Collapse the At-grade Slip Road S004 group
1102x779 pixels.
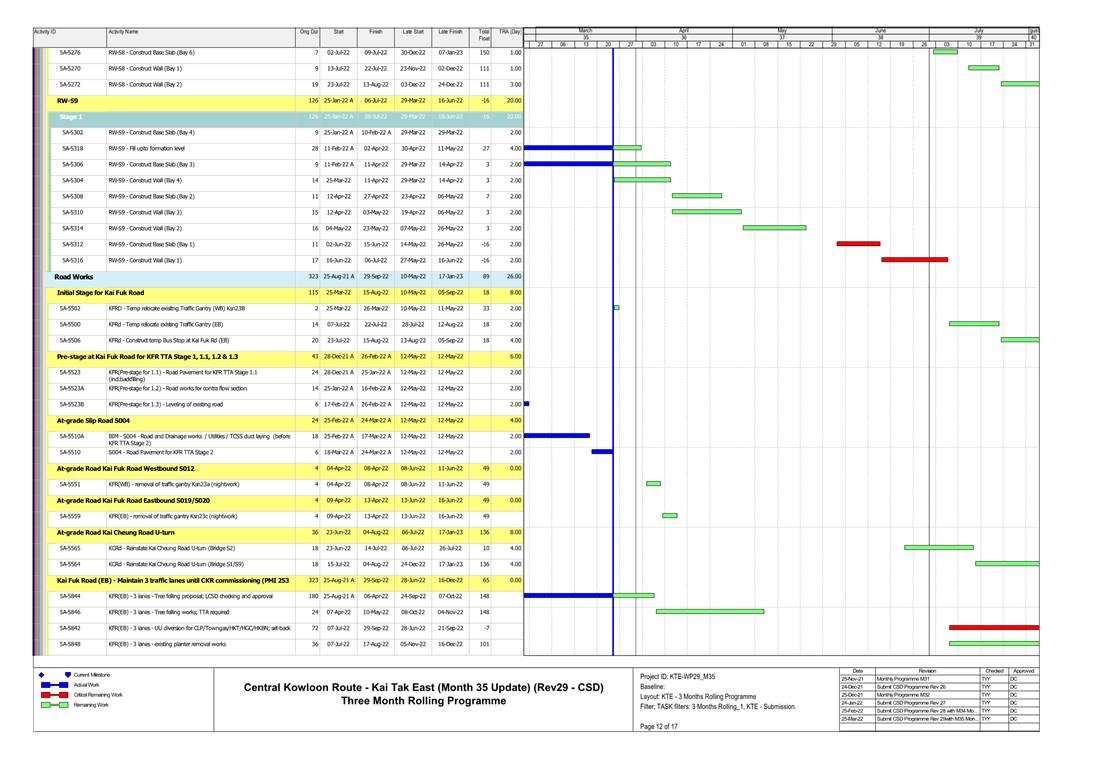96,420
